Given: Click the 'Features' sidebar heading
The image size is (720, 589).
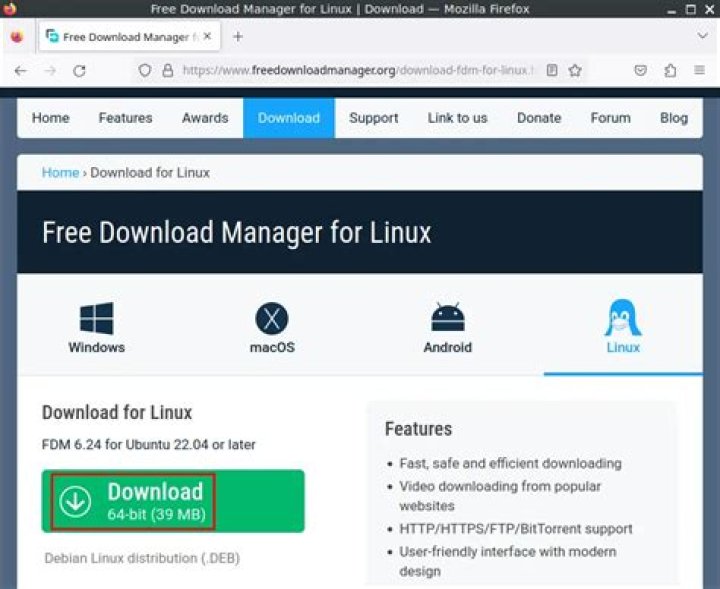Looking at the screenshot, I should tap(418, 429).
